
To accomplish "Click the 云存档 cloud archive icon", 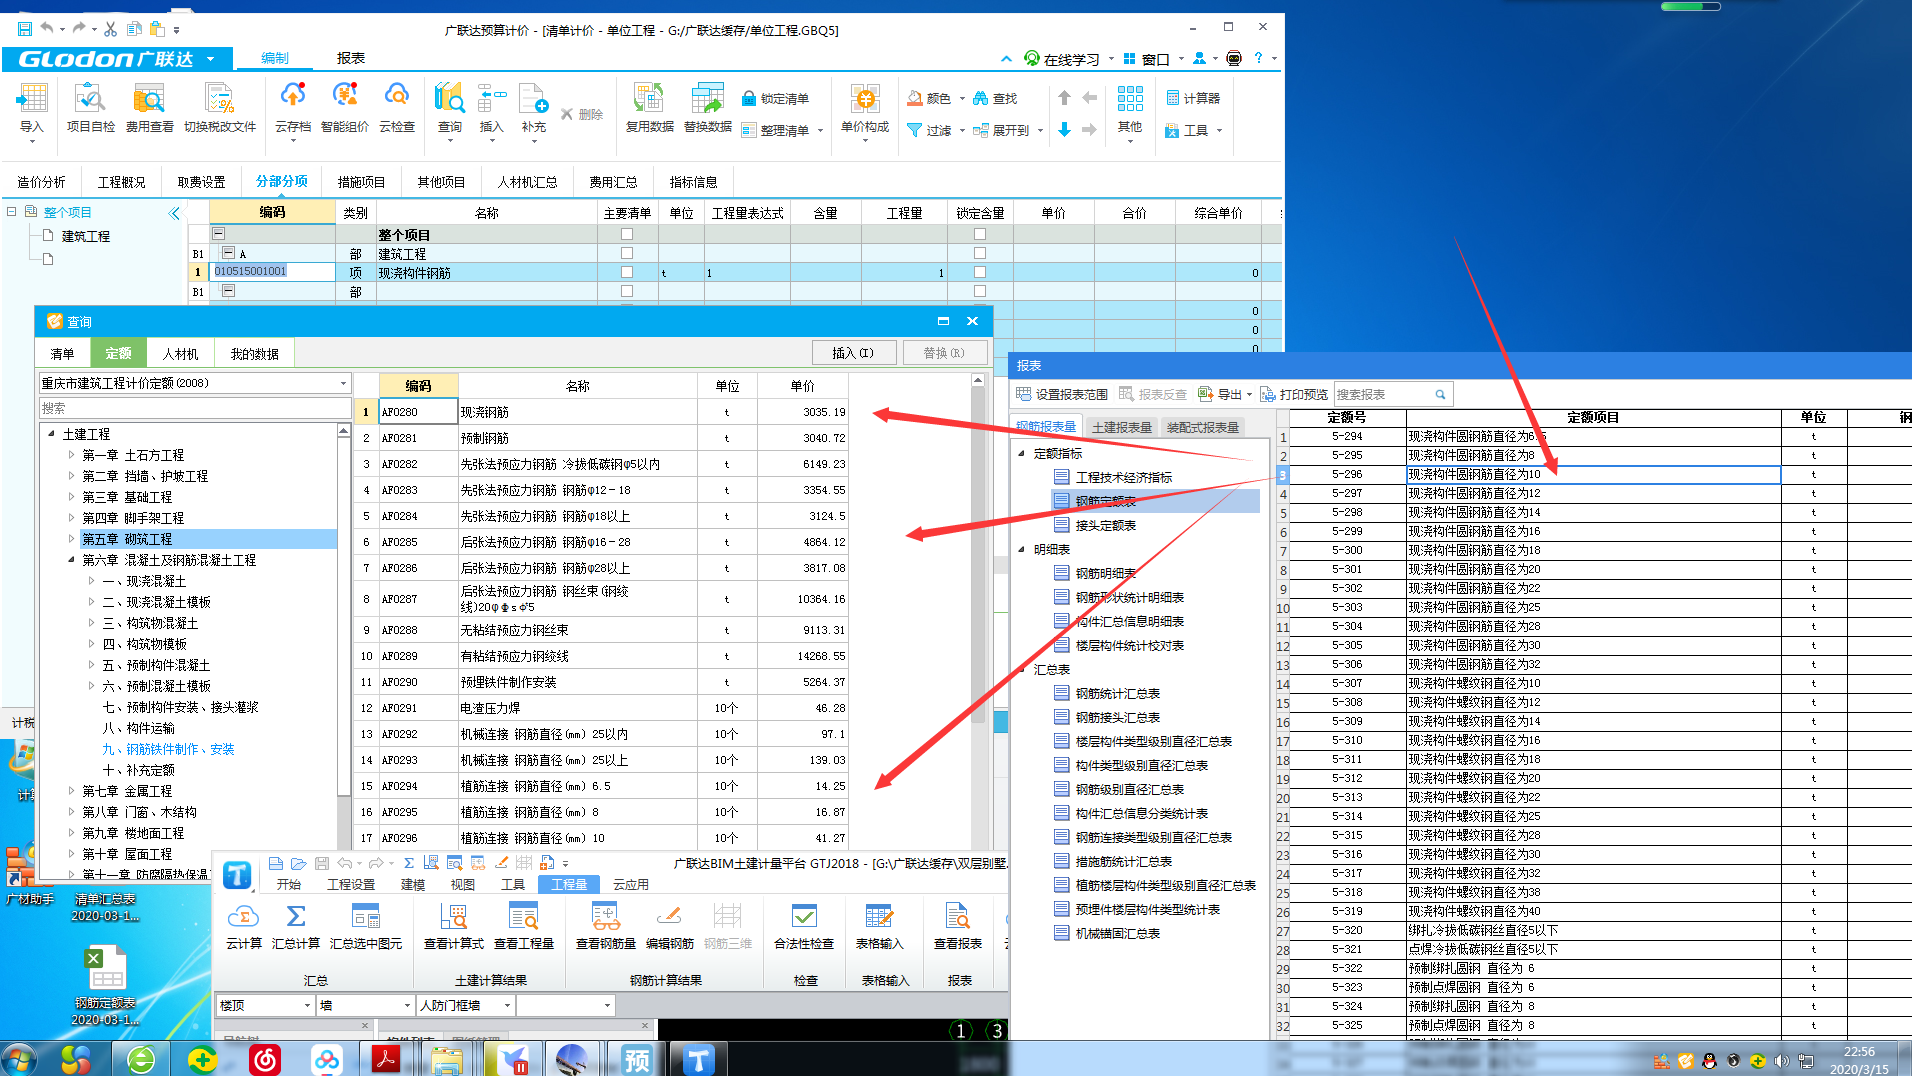I will [x=293, y=108].
